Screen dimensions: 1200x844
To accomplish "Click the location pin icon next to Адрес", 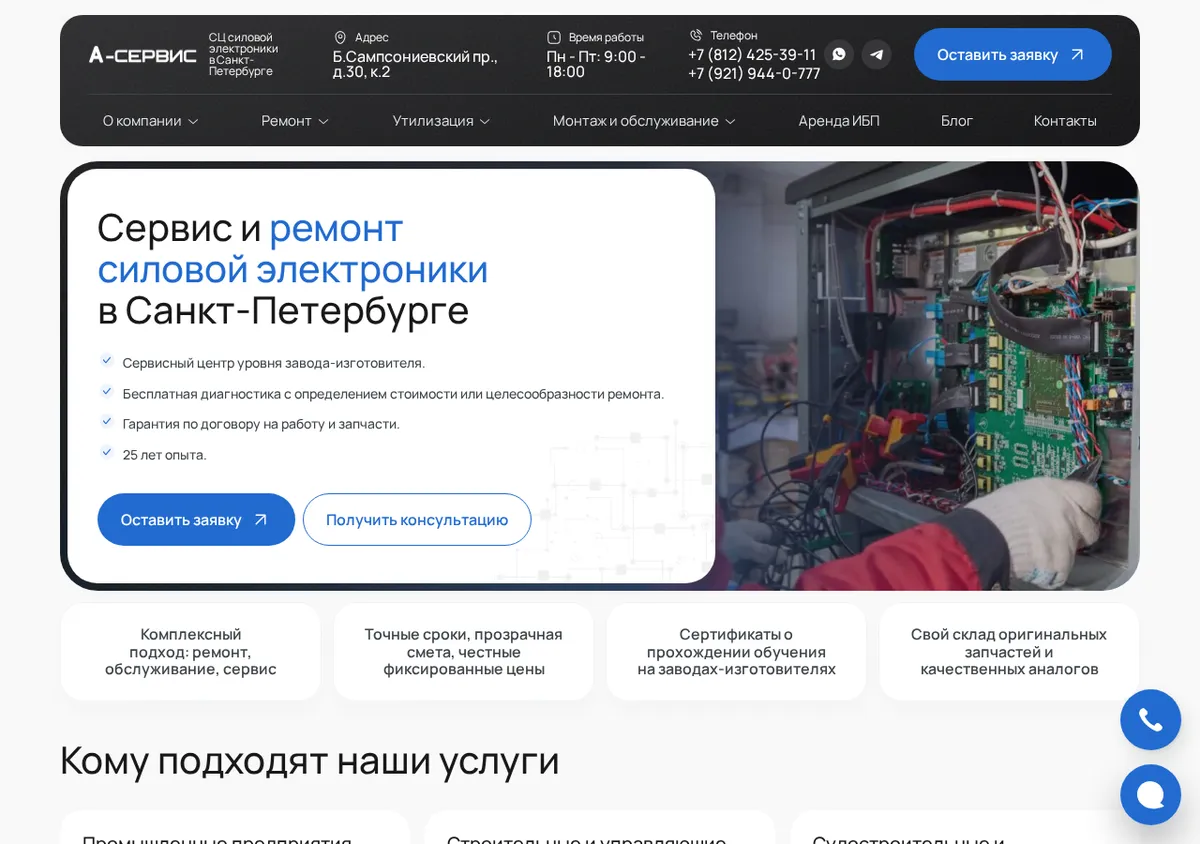I will [340, 37].
